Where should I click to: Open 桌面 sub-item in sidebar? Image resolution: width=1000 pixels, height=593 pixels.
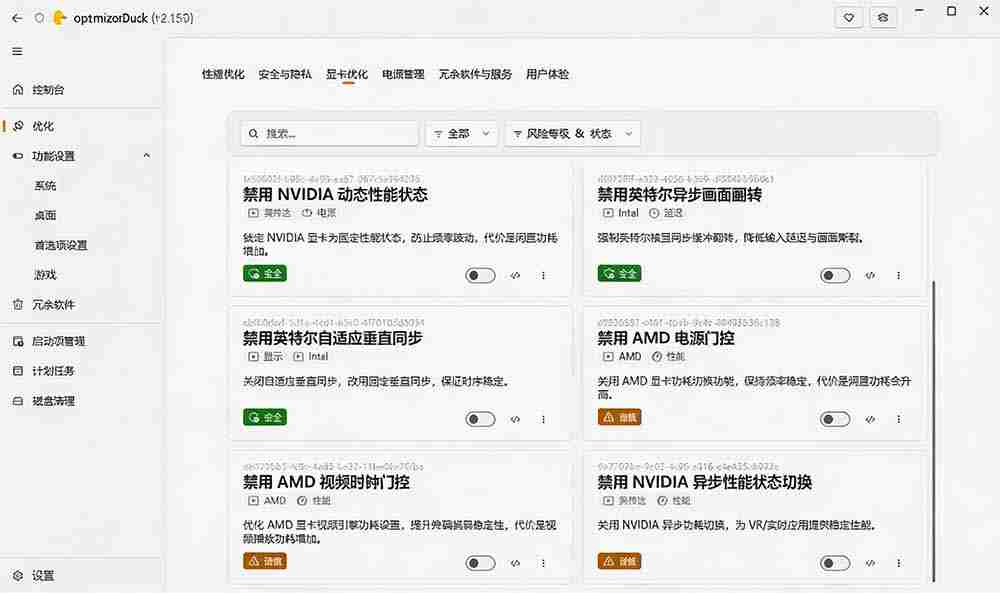point(45,216)
